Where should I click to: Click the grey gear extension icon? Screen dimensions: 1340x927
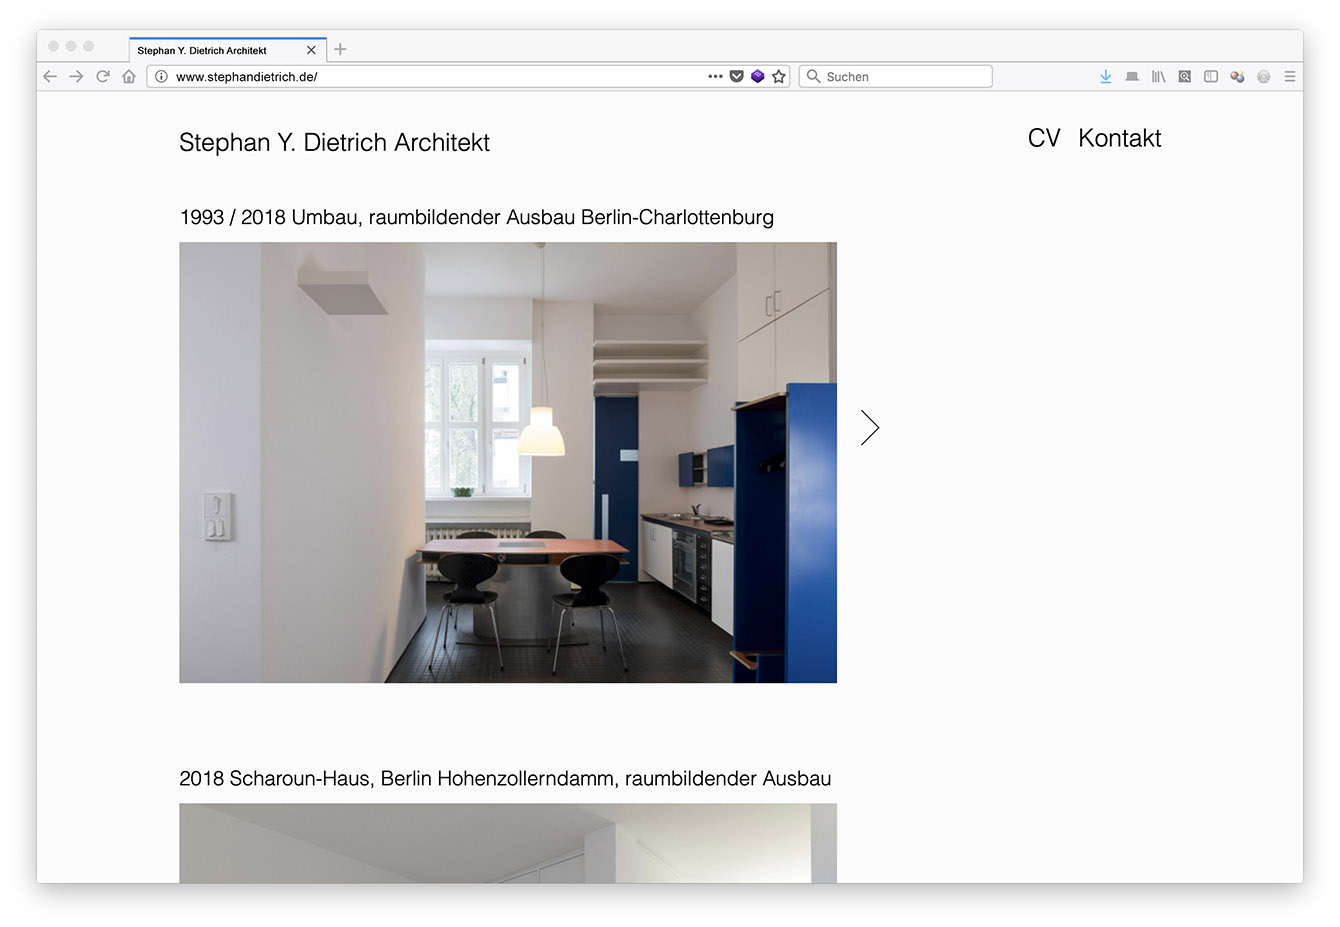click(x=1264, y=76)
